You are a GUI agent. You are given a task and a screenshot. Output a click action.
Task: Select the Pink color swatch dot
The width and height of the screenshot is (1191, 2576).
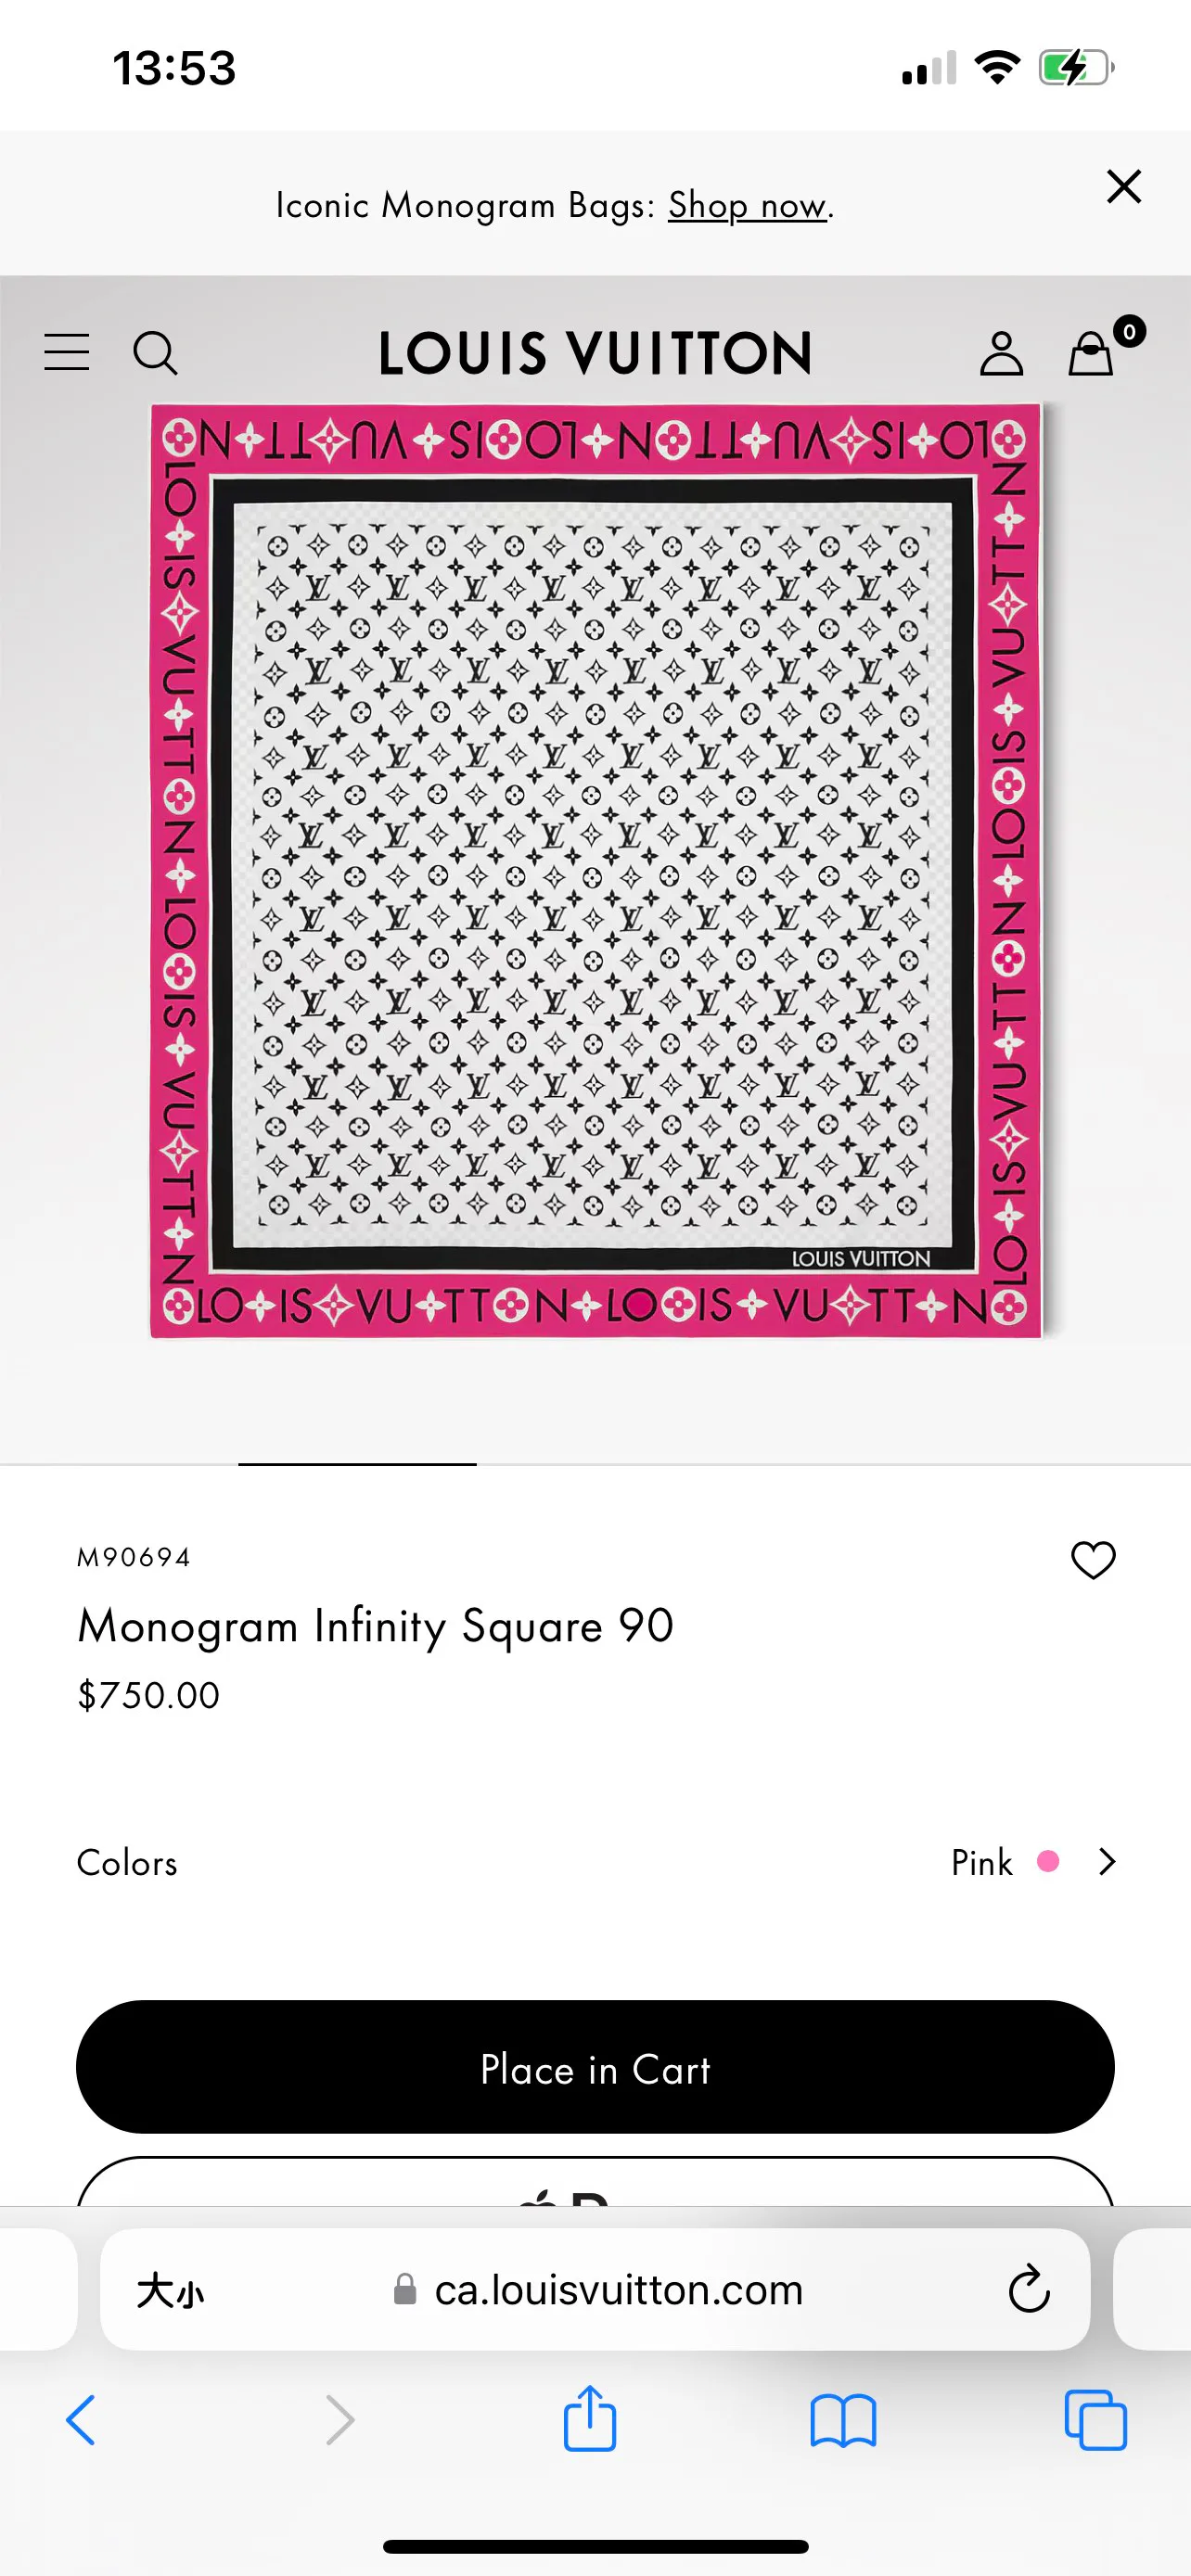(x=1048, y=1861)
